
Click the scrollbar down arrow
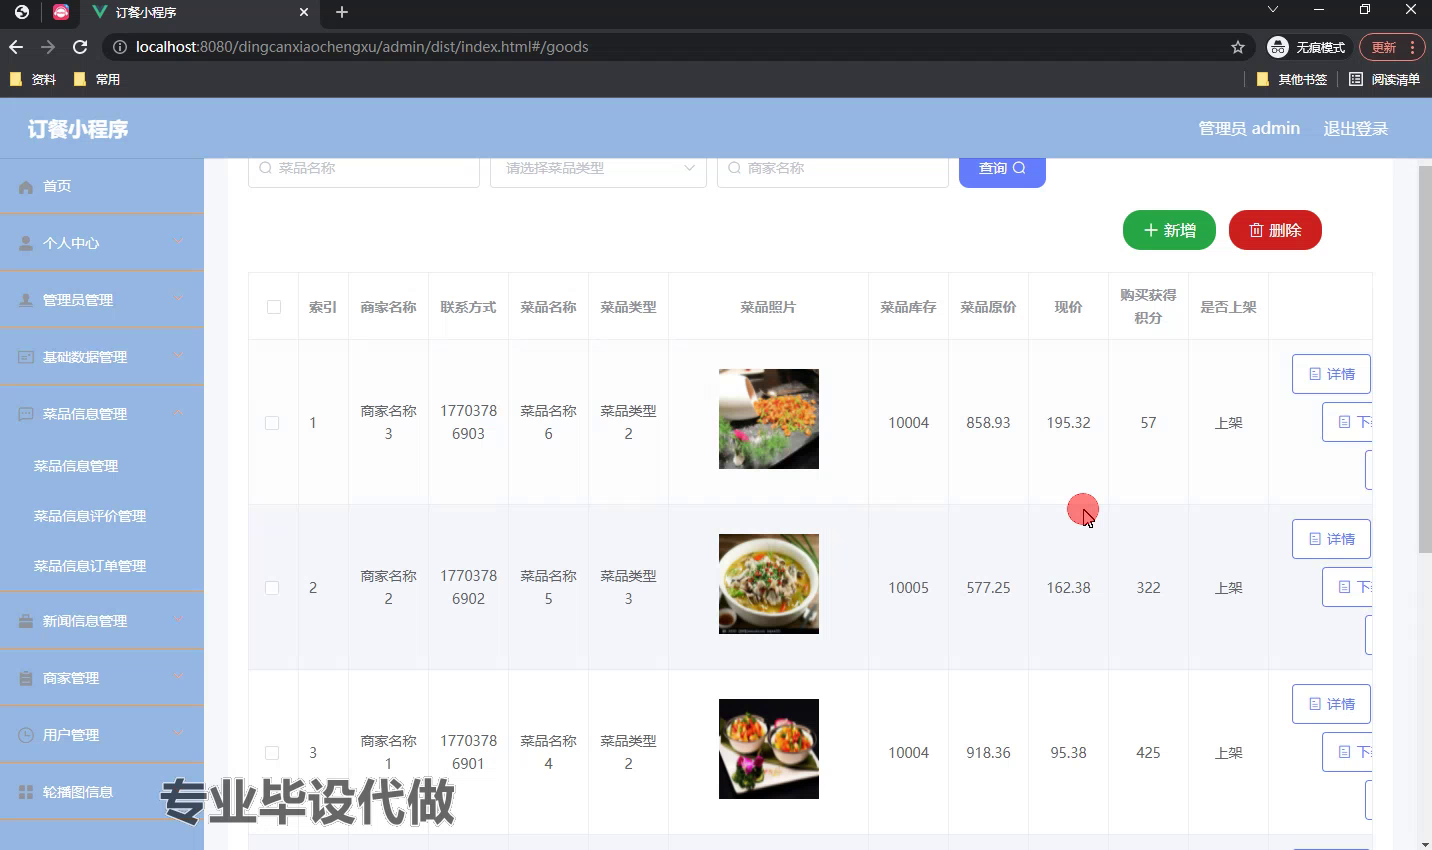click(1425, 843)
